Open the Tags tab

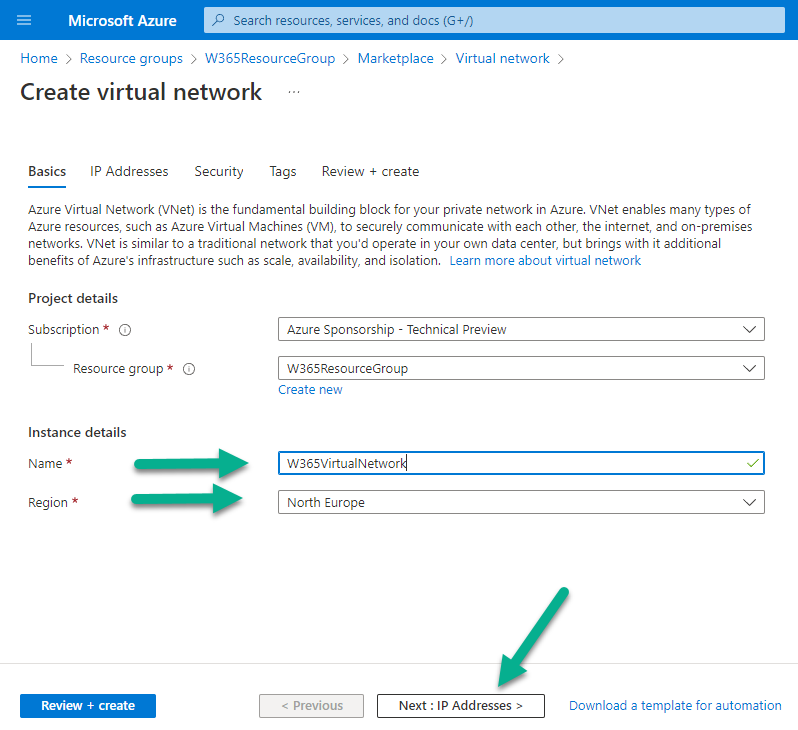(282, 172)
